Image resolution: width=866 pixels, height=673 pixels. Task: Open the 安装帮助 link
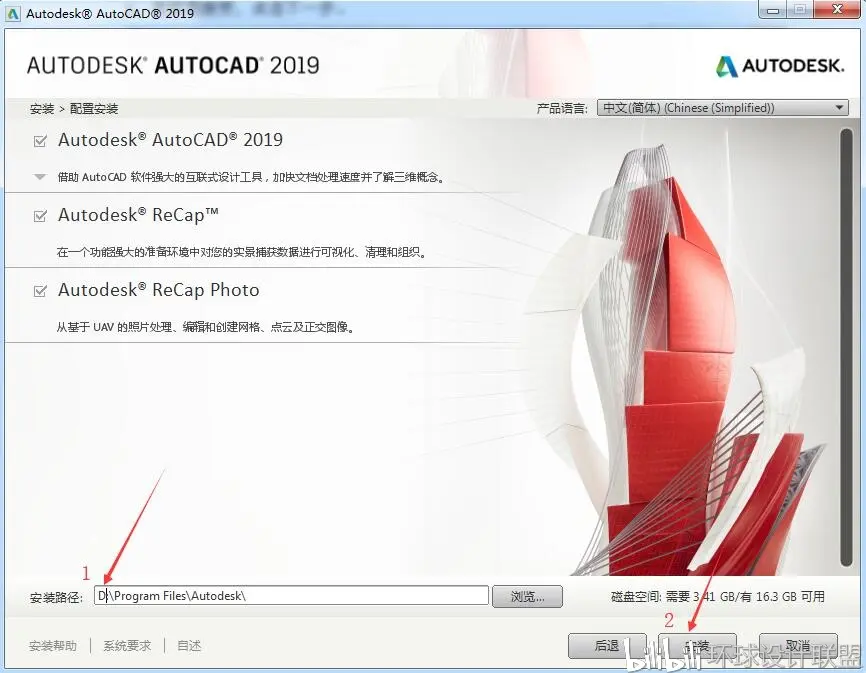point(53,645)
